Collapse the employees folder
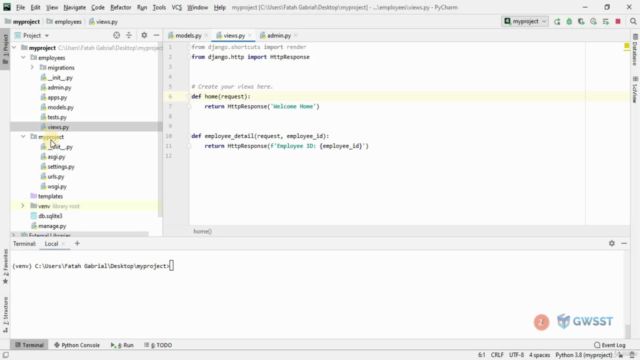 23,58
